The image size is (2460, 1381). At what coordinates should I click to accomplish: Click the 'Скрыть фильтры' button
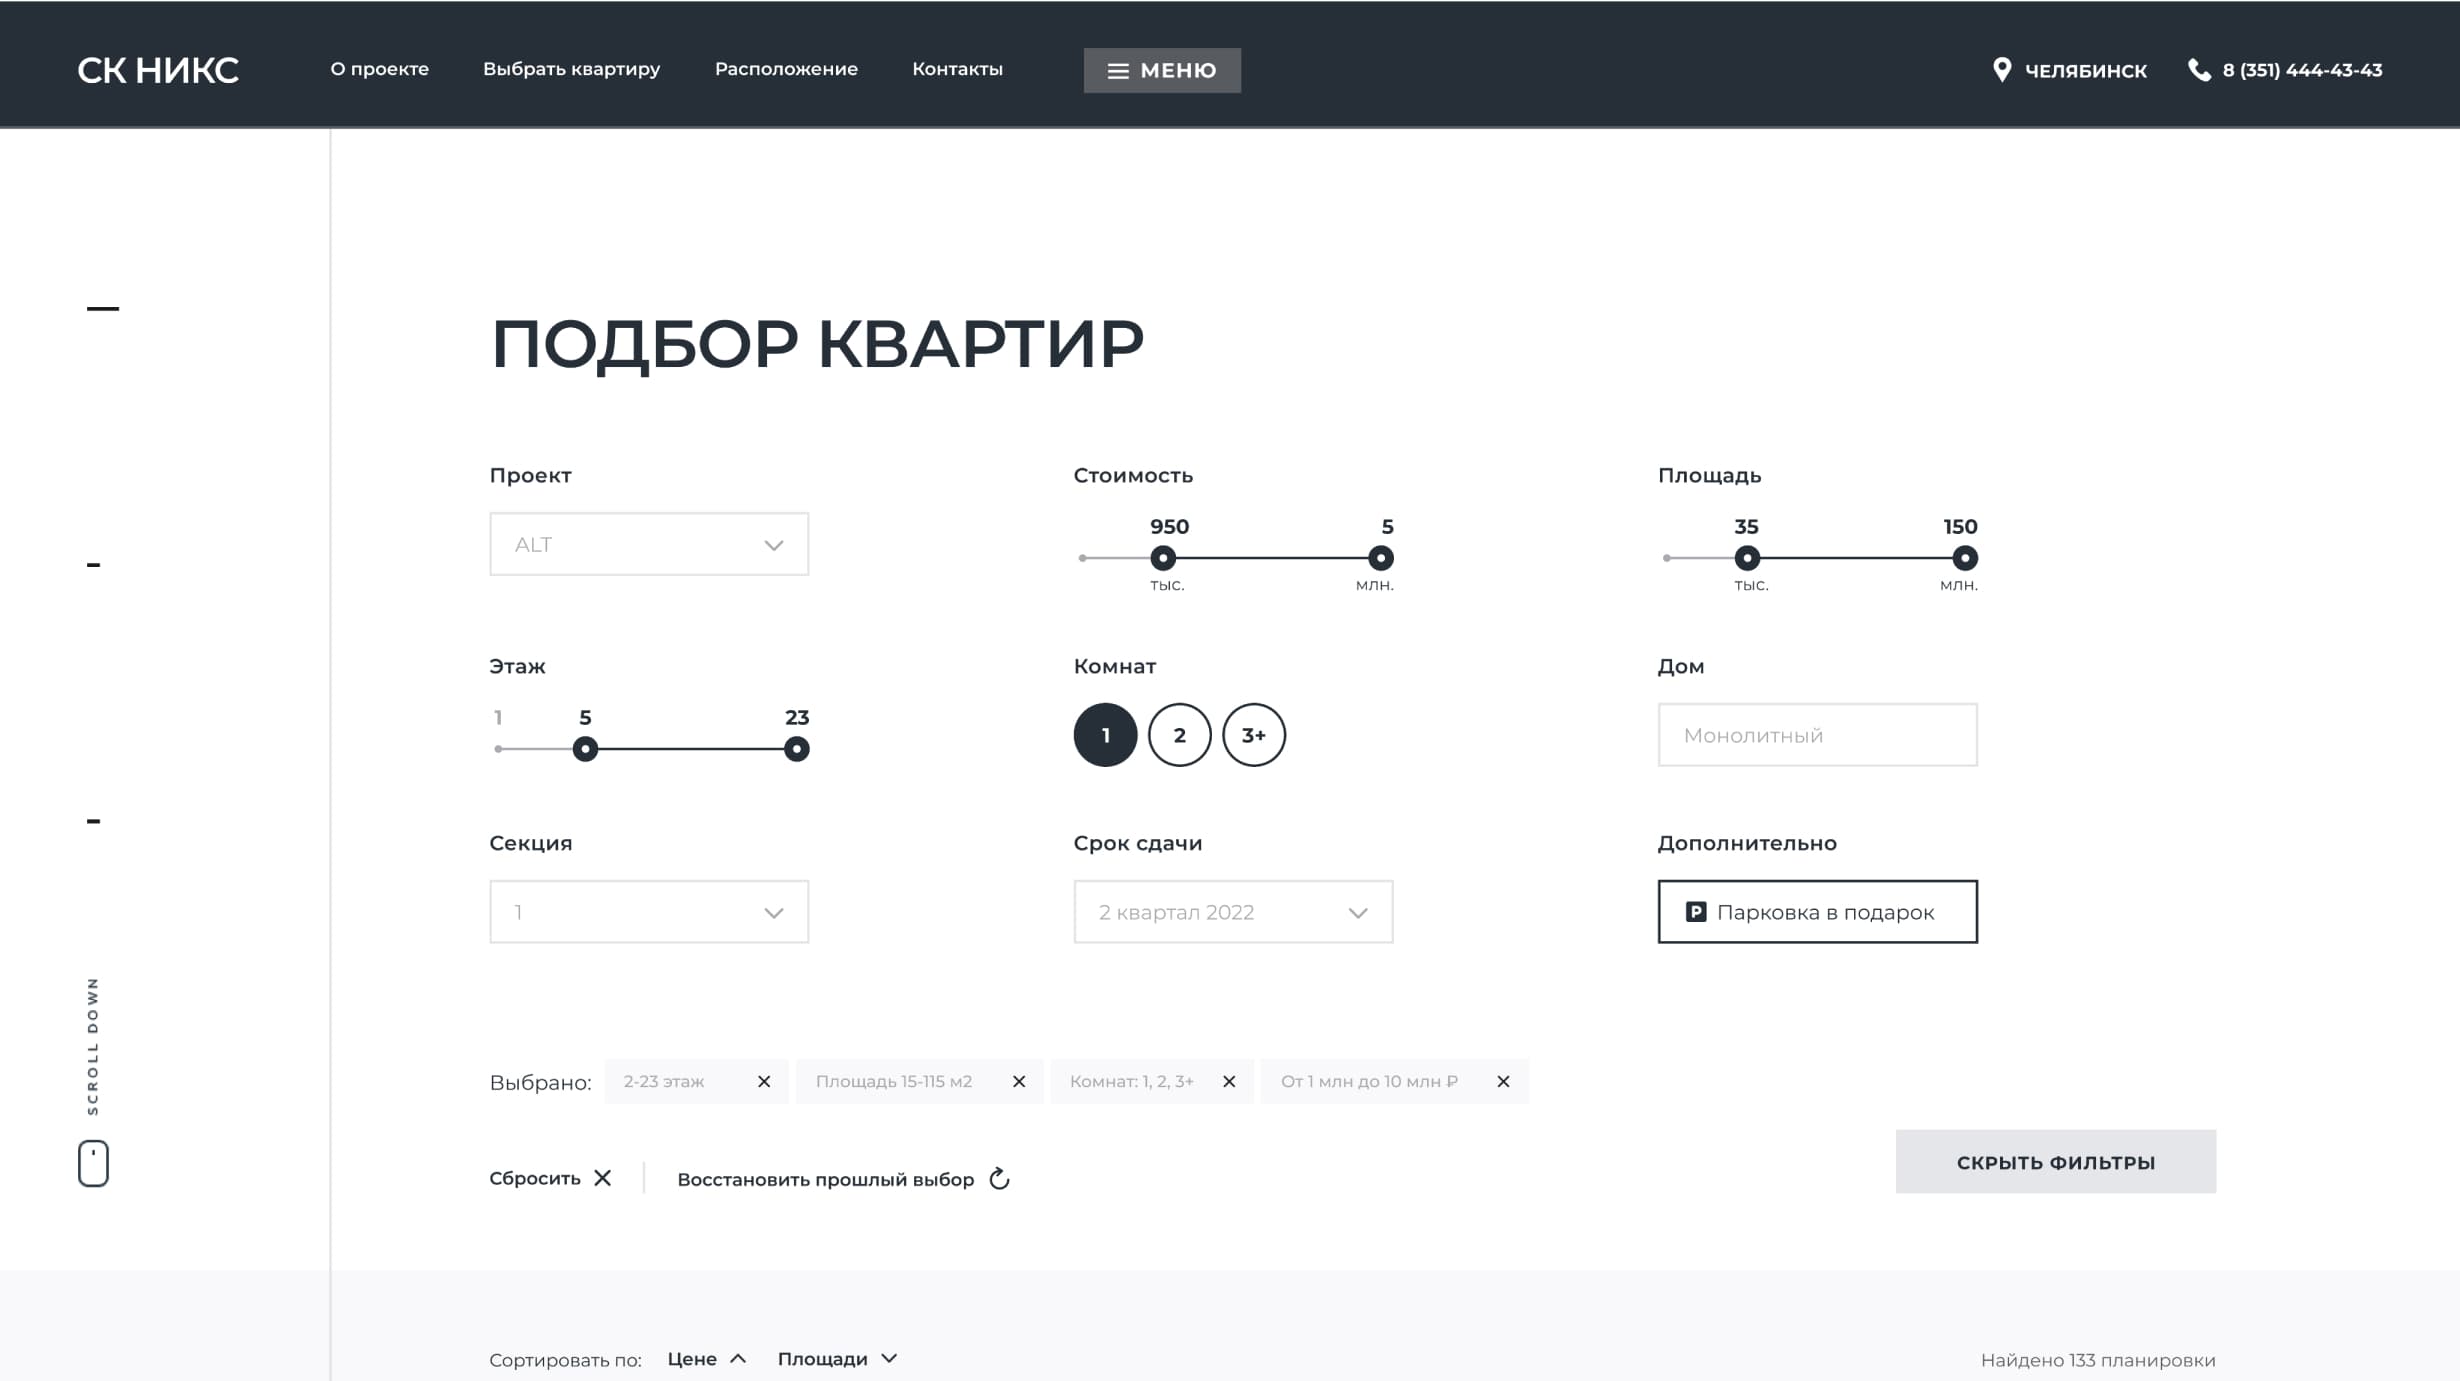coord(2055,1161)
